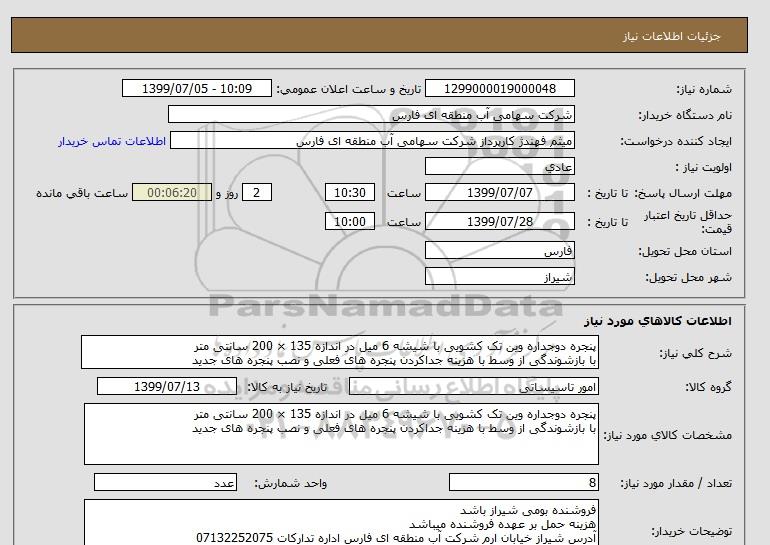Select the price validity date 1399/07/28
The height and width of the screenshot is (545, 770).
(x=499, y=221)
